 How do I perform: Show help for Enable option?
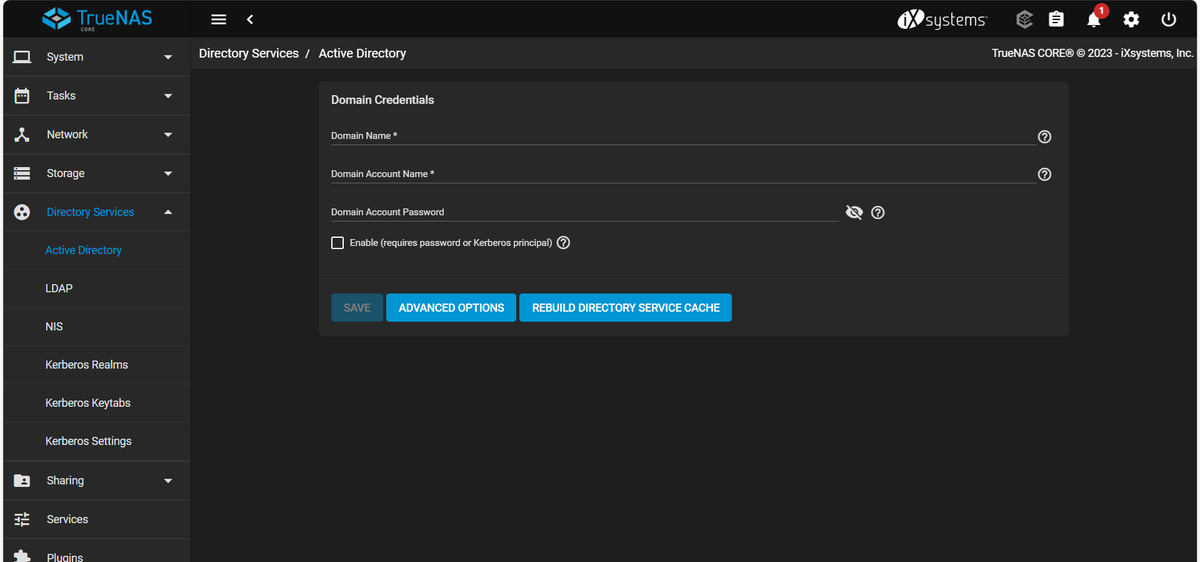point(563,243)
